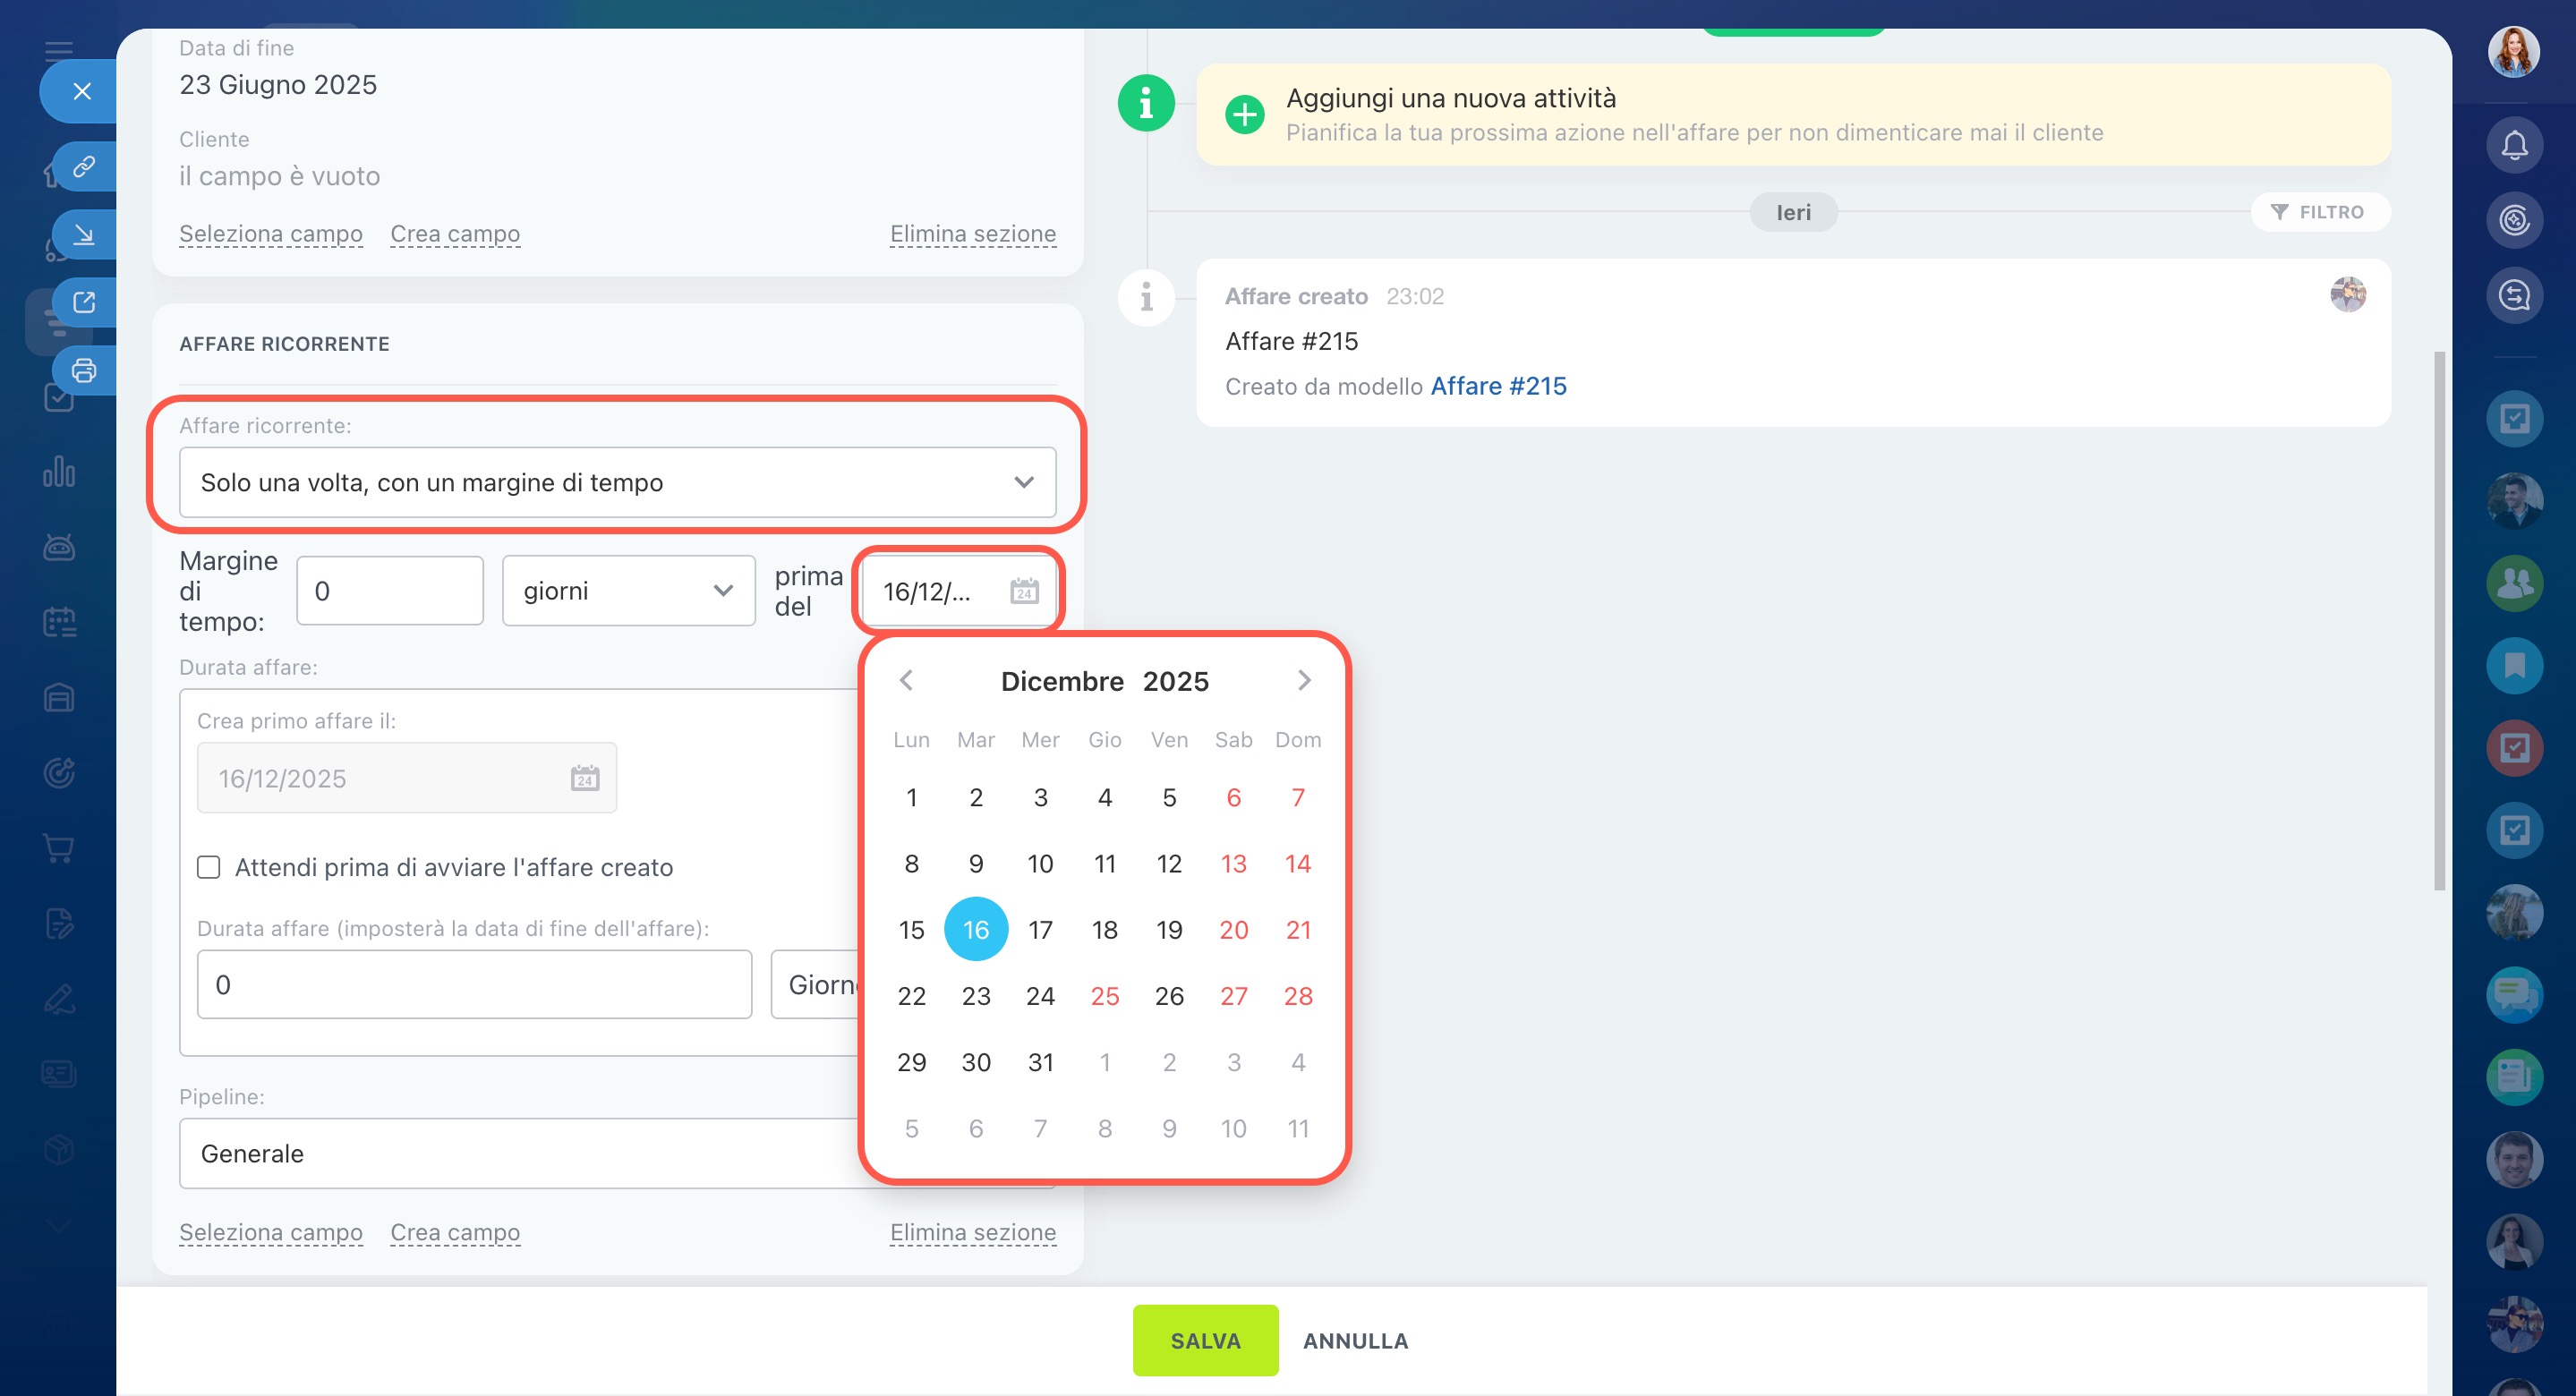The width and height of the screenshot is (2576, 1396).
Task: Expand the 'Affare ricorrente' dropdown
Action: (617, 482)
